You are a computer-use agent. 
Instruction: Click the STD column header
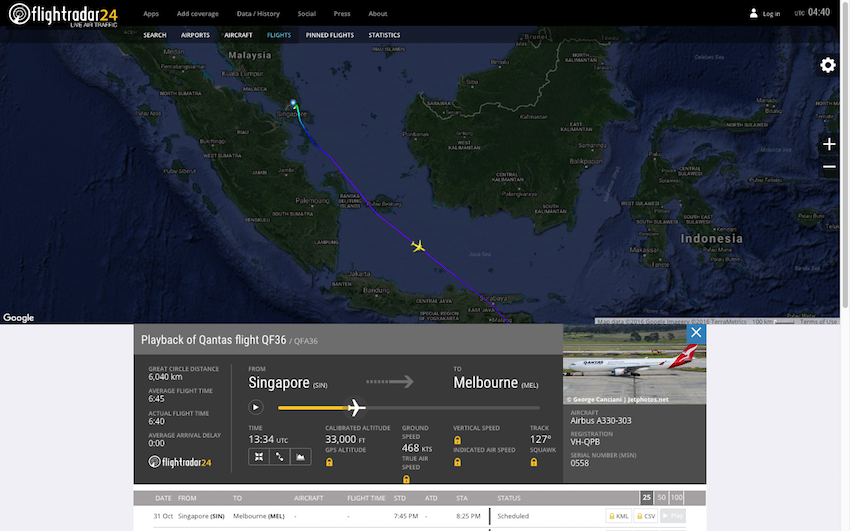400,498
